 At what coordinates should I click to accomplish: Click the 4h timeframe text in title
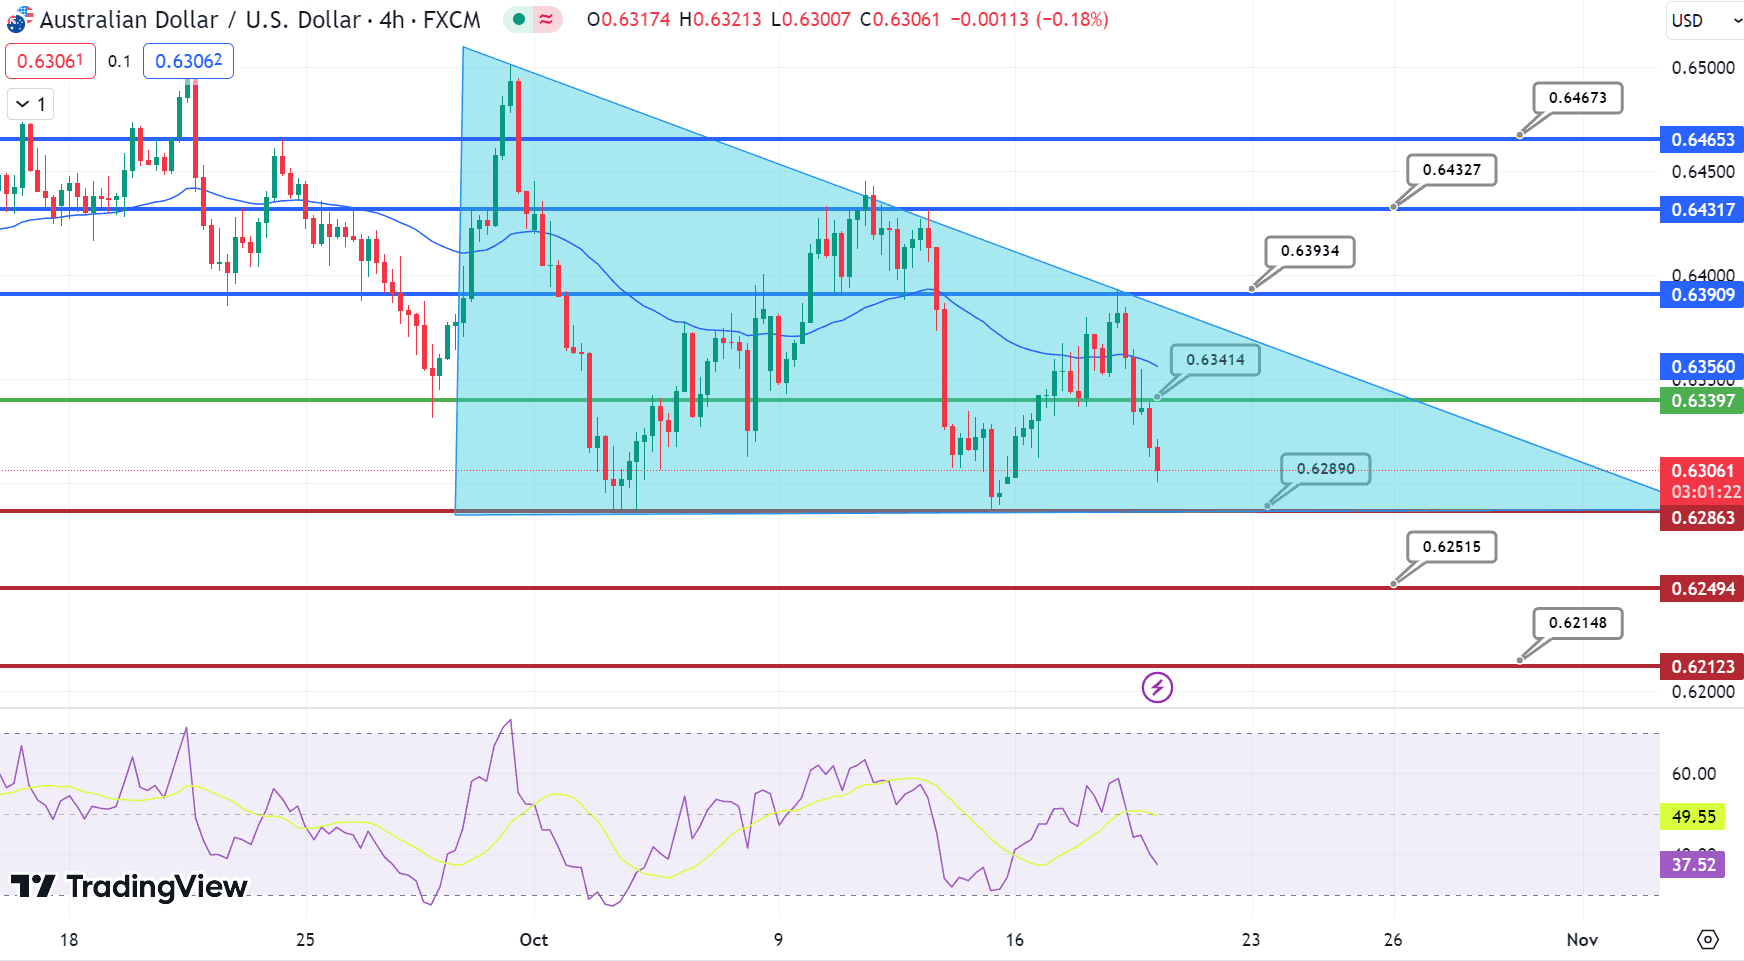point(390,19)
